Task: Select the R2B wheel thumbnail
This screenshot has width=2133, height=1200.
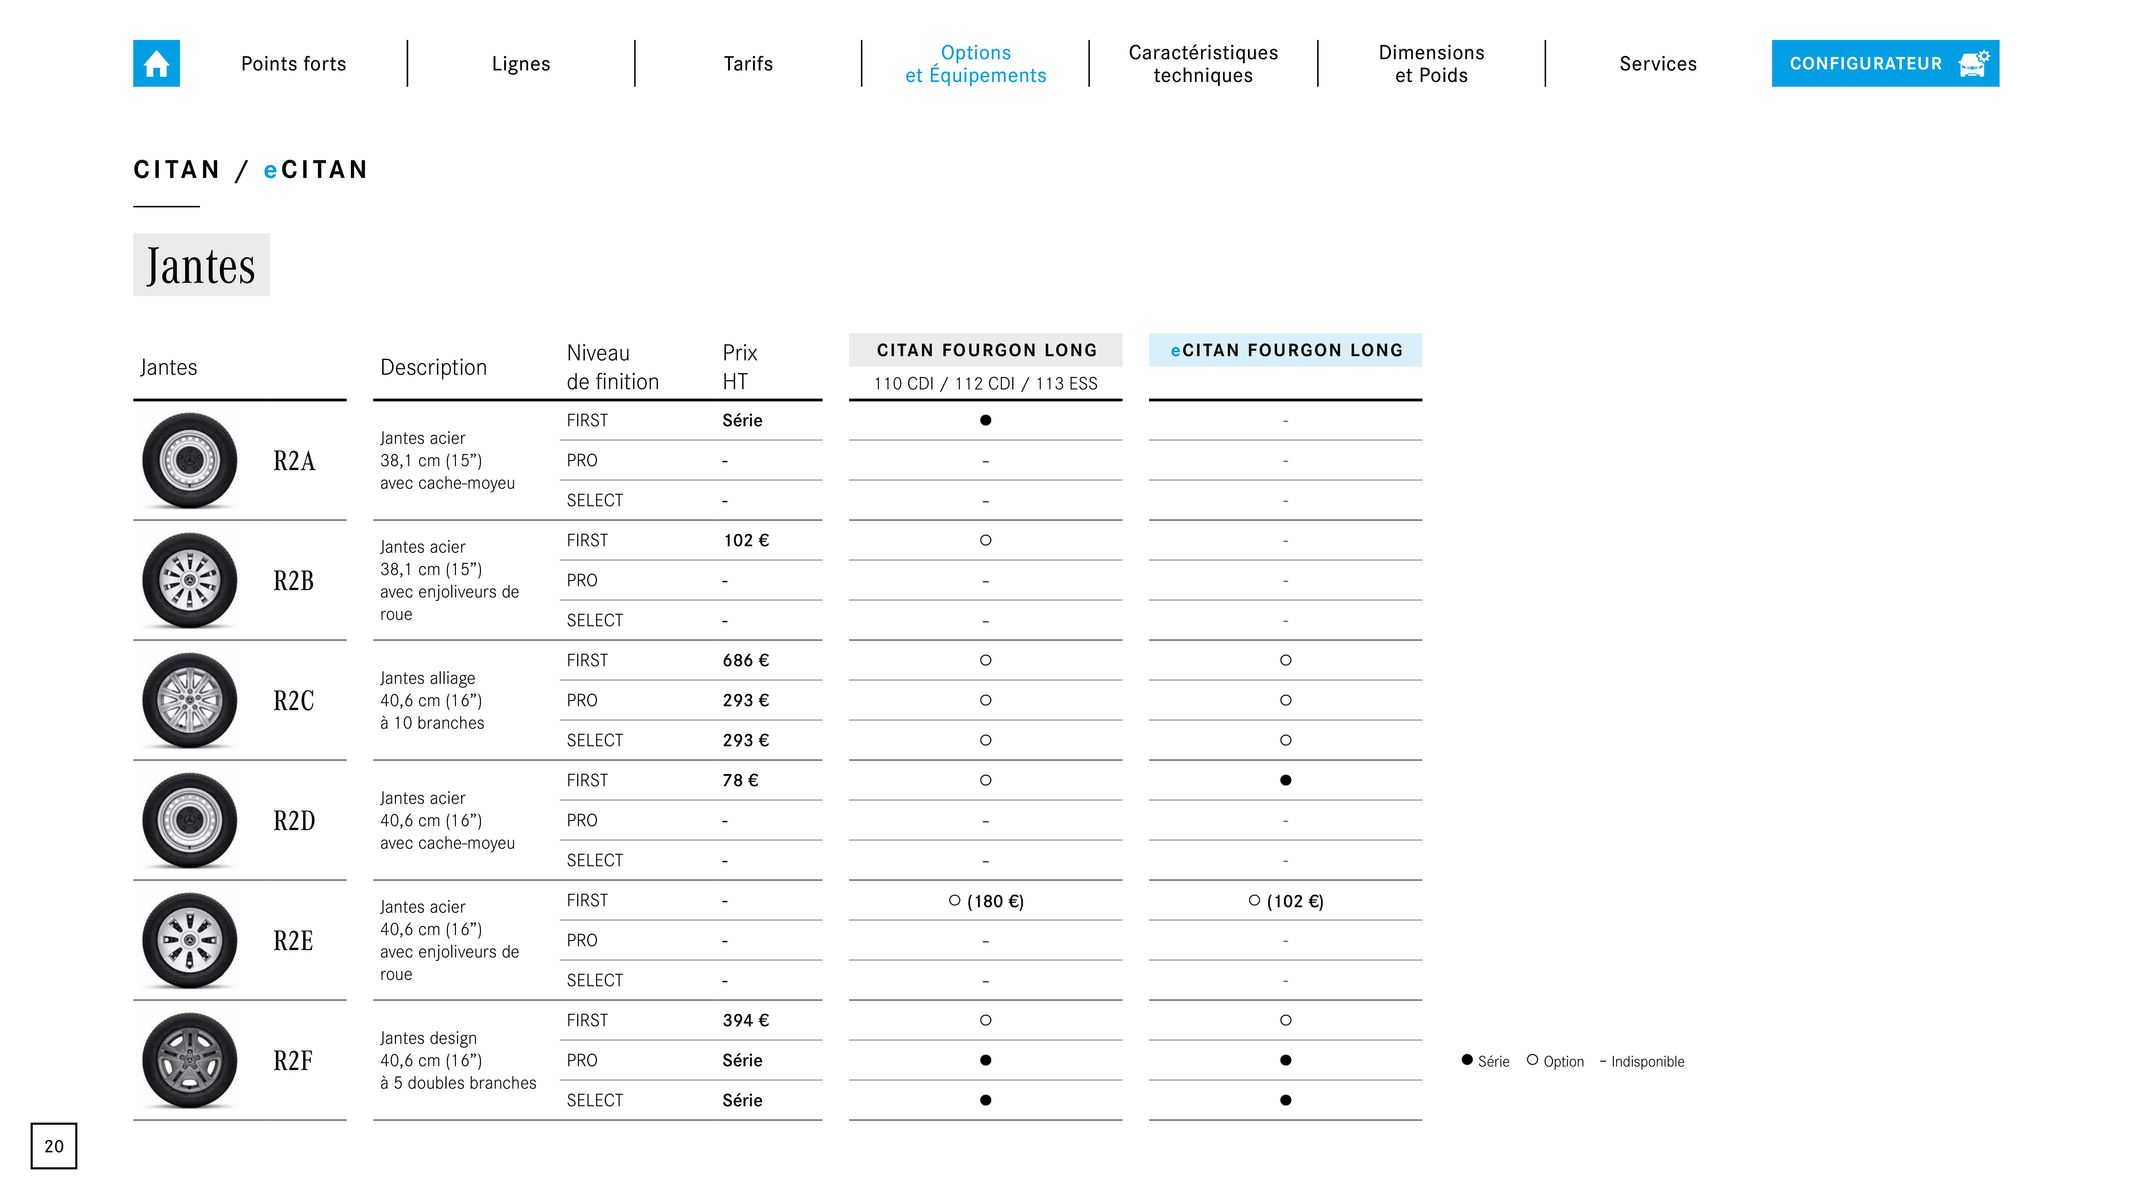Action: tap(190, 581)
